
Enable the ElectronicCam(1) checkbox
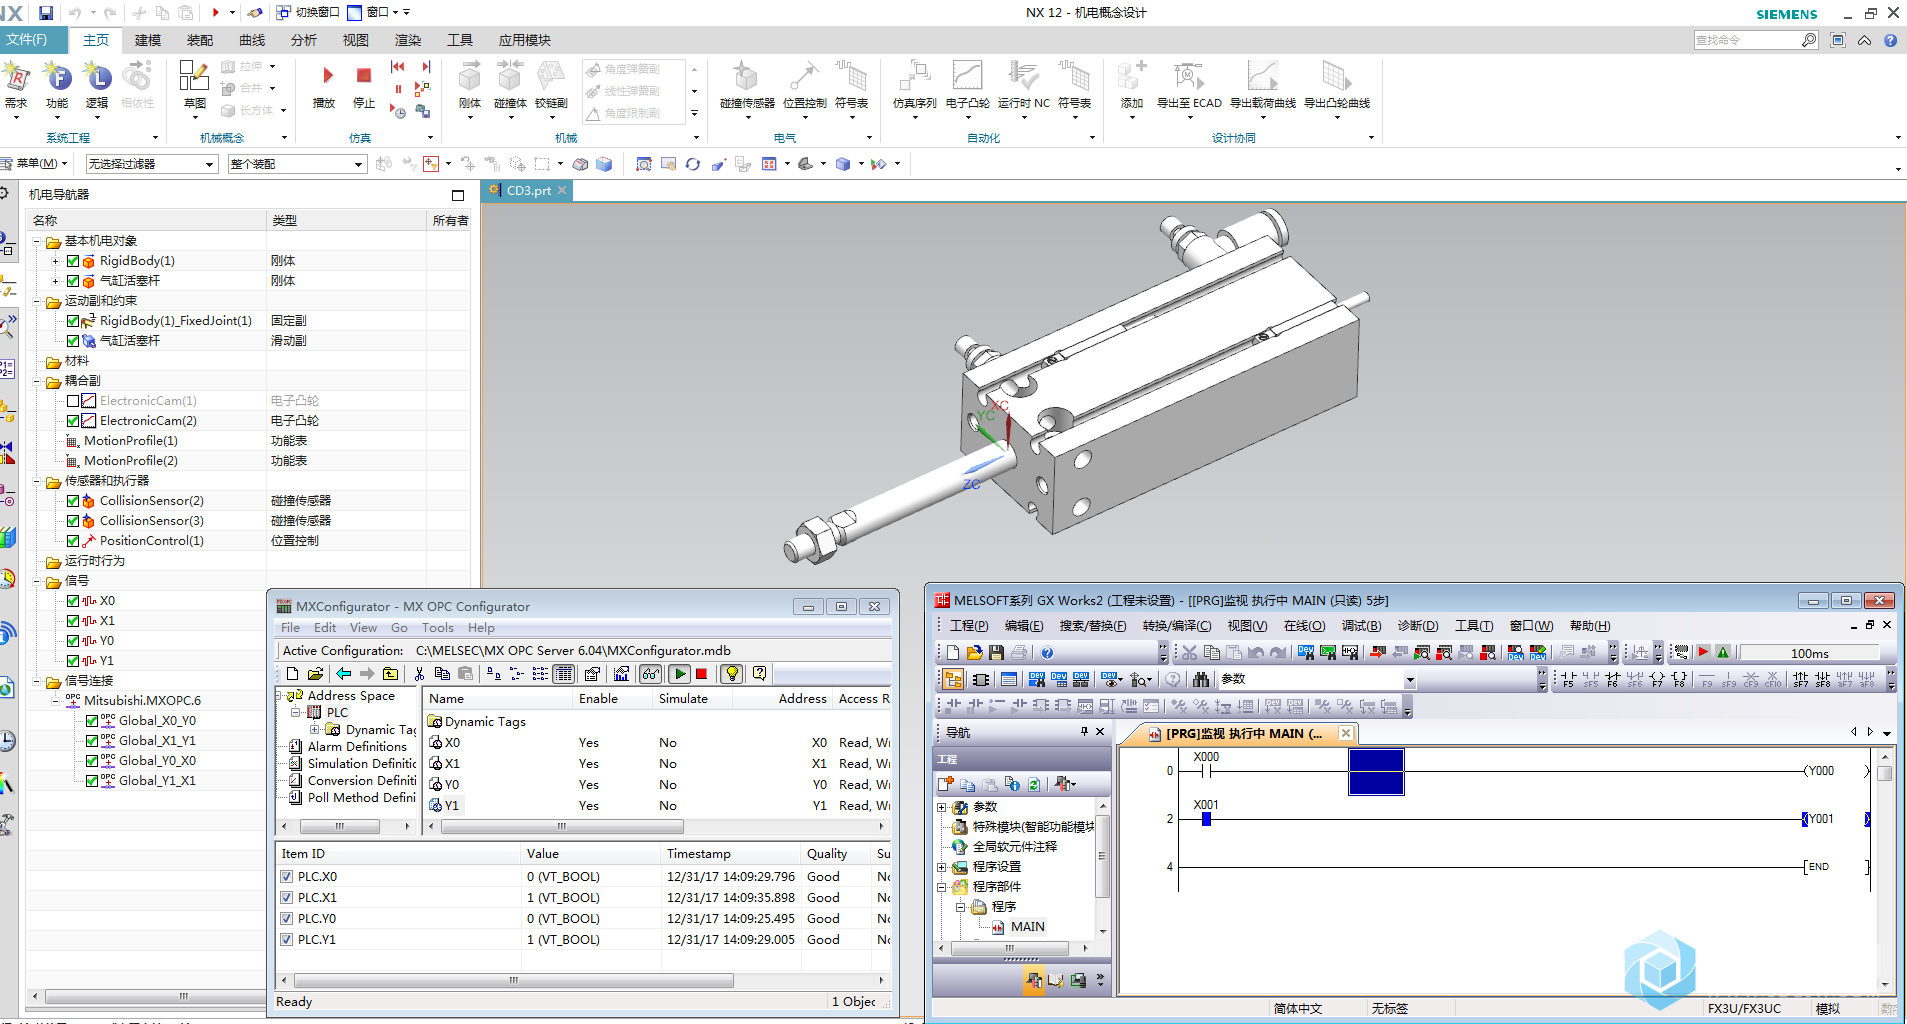point(73,401)
